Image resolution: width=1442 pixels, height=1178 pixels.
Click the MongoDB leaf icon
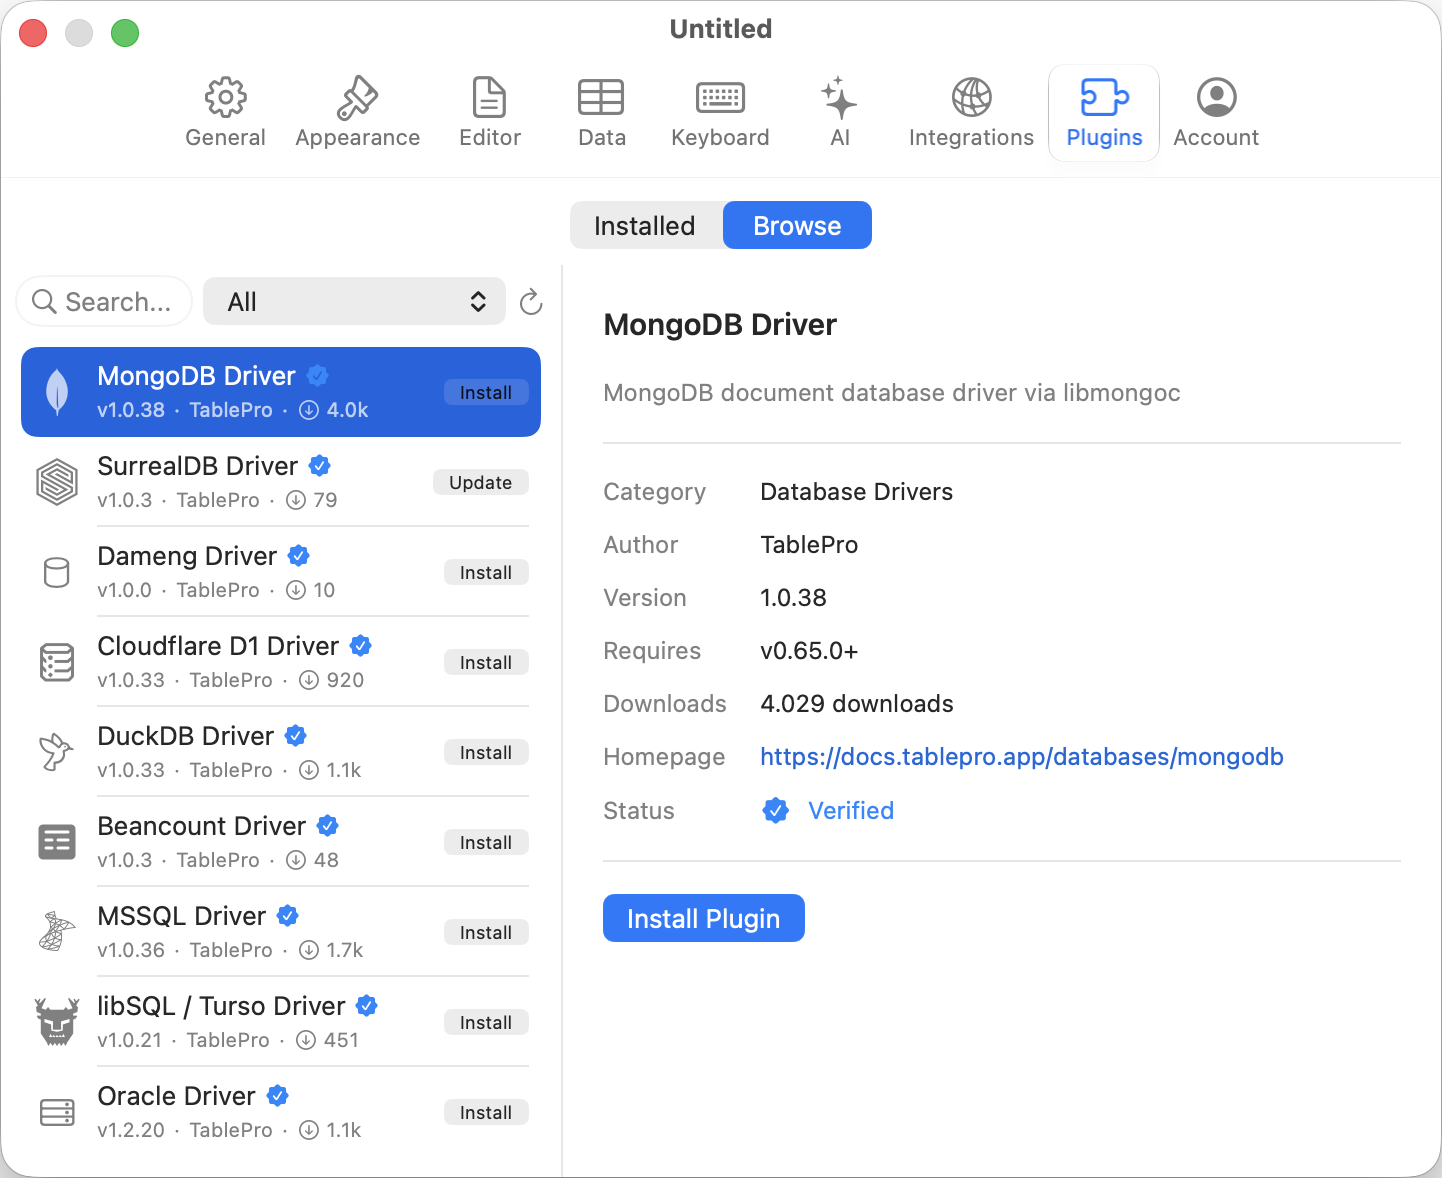(x=57, y=392)
